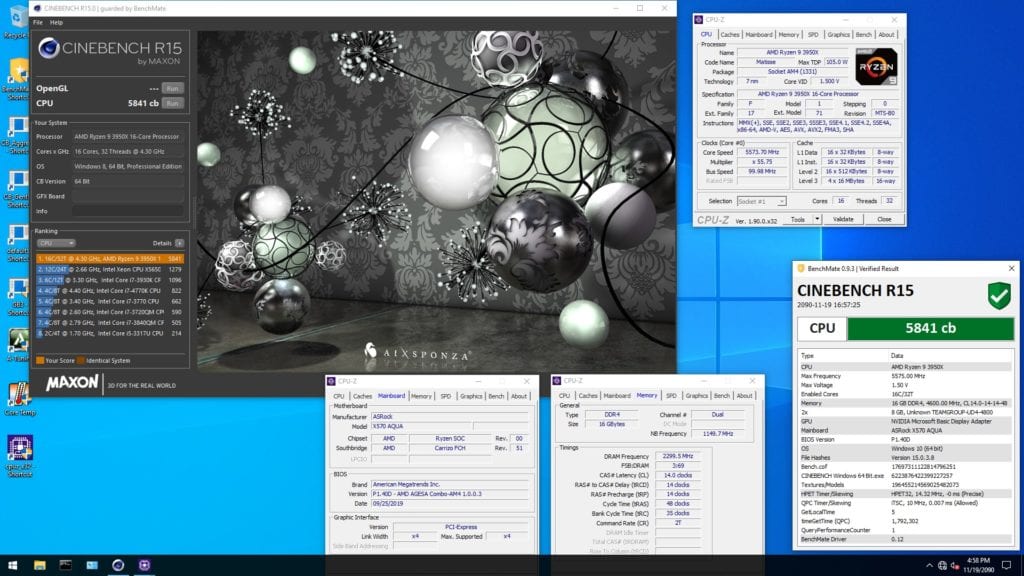1024x576 pixels.
Task: Switch to CPU-Z via its purple taskbar icon
Action: pos(144,565)
